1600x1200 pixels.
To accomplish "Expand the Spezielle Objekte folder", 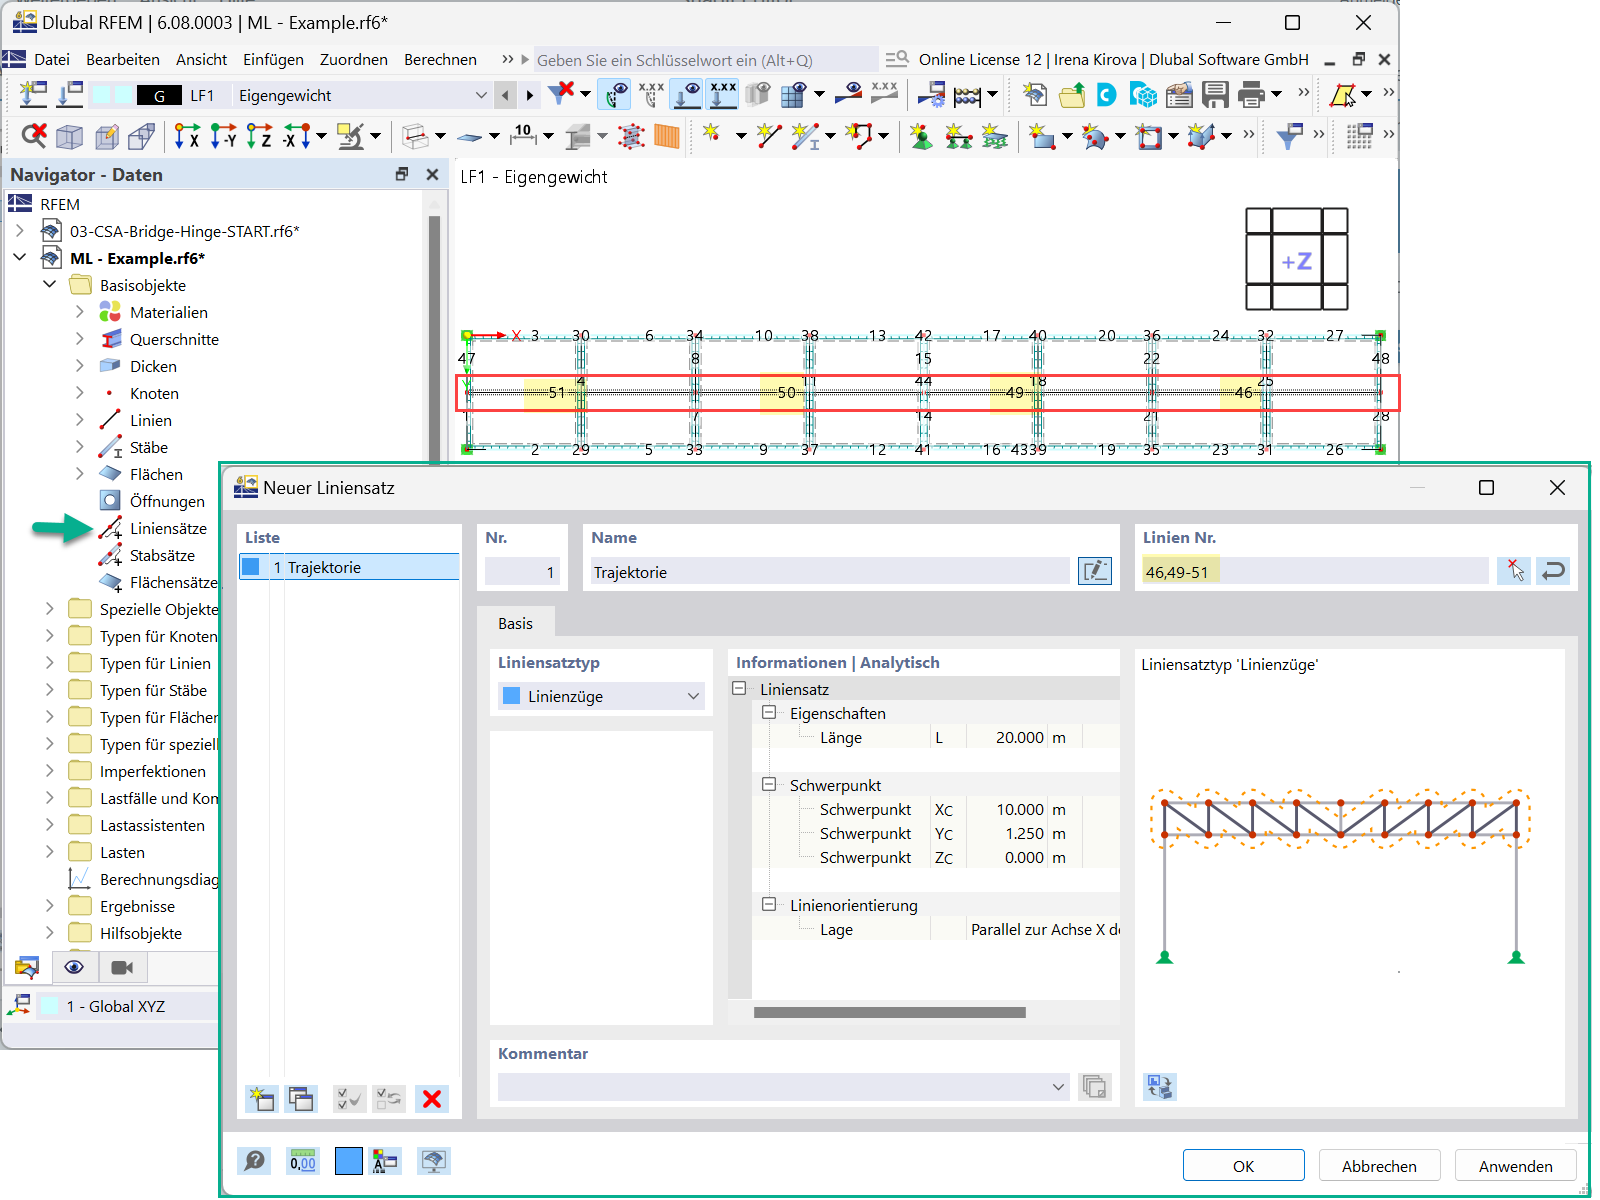I will 50,609.
